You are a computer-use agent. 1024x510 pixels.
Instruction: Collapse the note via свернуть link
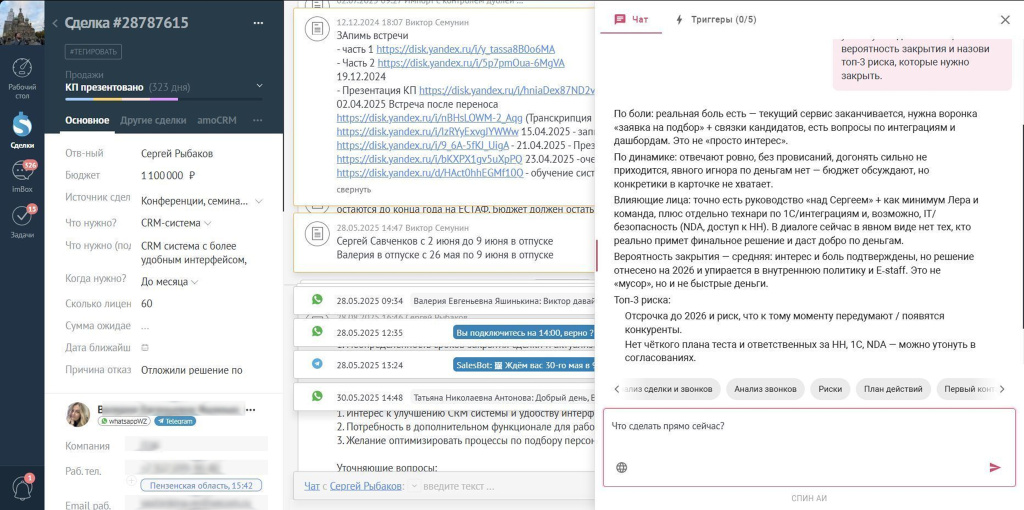coord(354,189)
